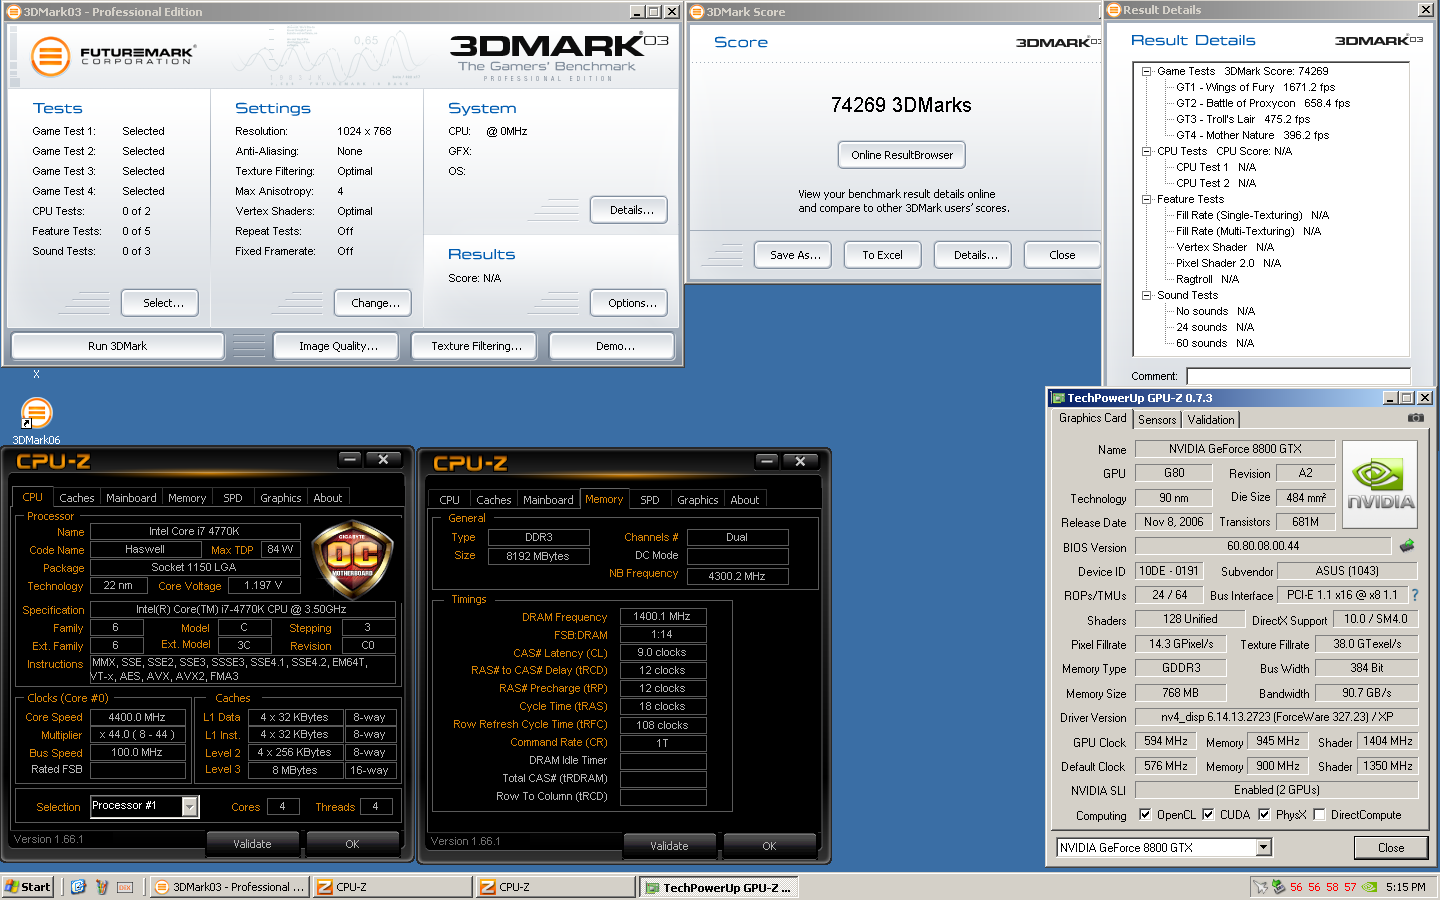Enable the DirectCompute checkbox in GPU-Z
The width and height of the screenshot is (1440, 900).
[x=1319, y=814]
